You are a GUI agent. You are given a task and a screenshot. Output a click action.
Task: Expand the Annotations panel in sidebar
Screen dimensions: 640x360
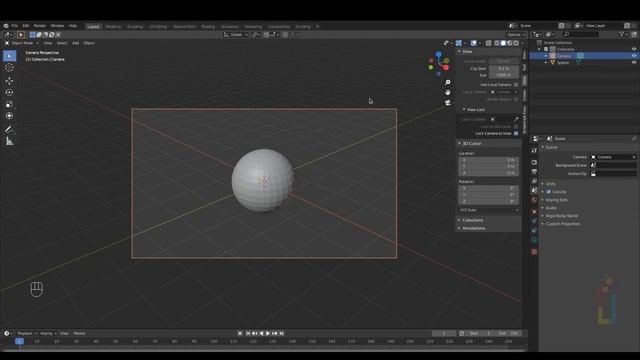473,229
